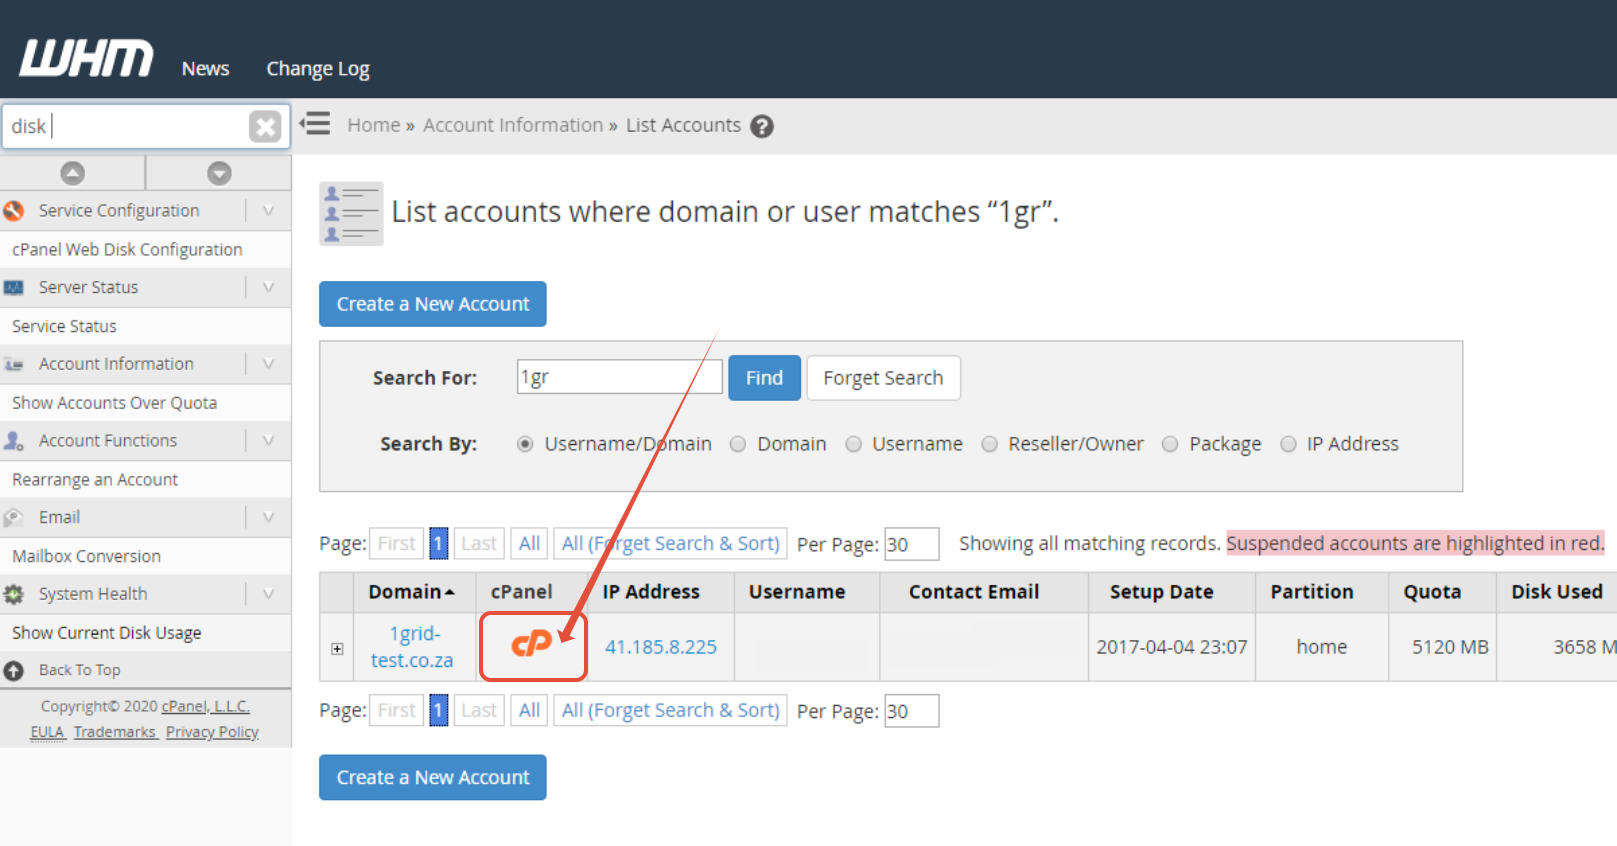Open Change Log in top navigation
Image resolution: width=1617 pixels, height=846 pixels.
318,69
